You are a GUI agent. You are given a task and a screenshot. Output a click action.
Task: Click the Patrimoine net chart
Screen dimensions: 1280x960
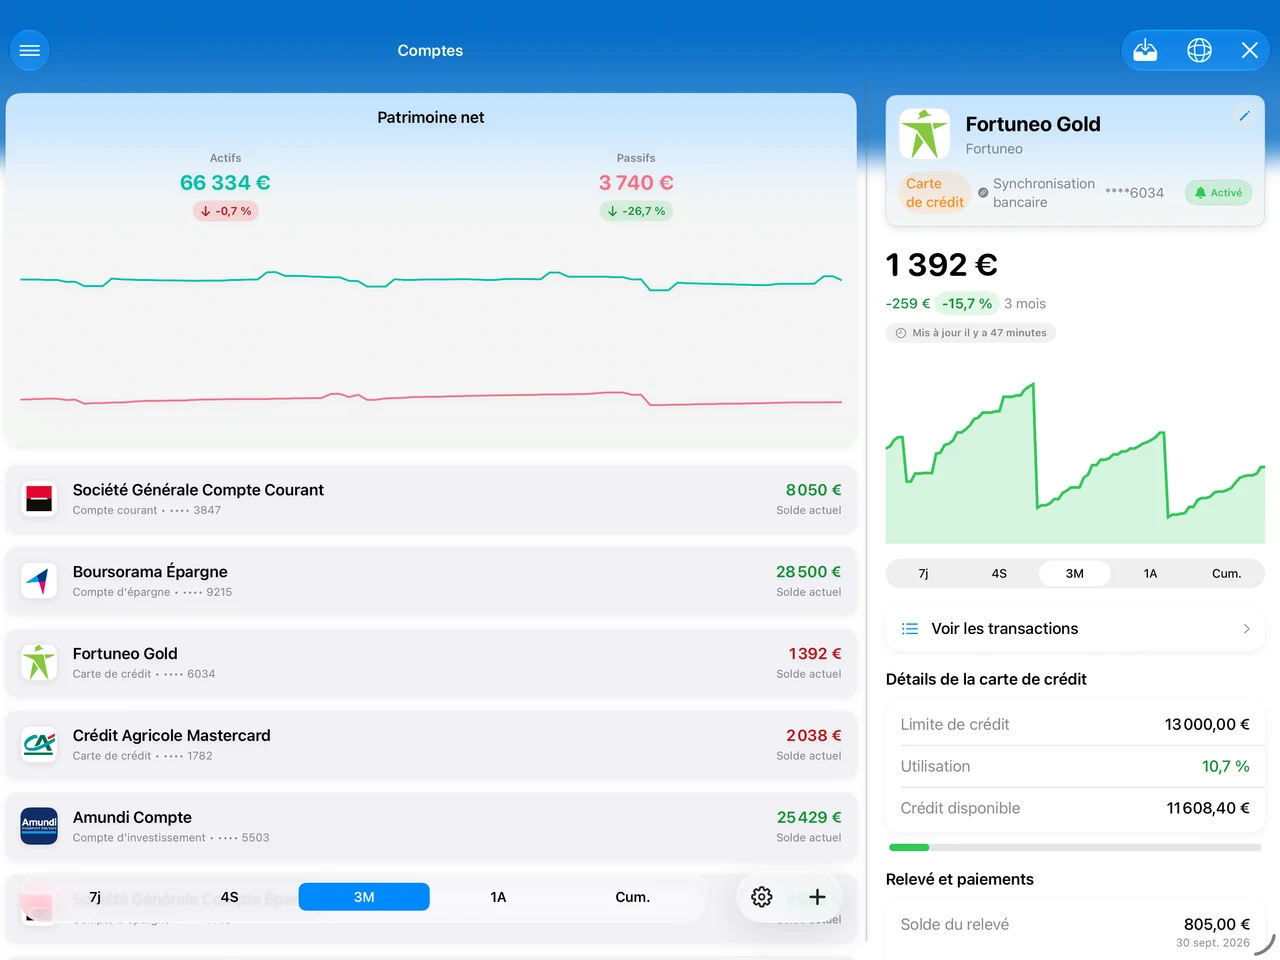tap(431, 337)
